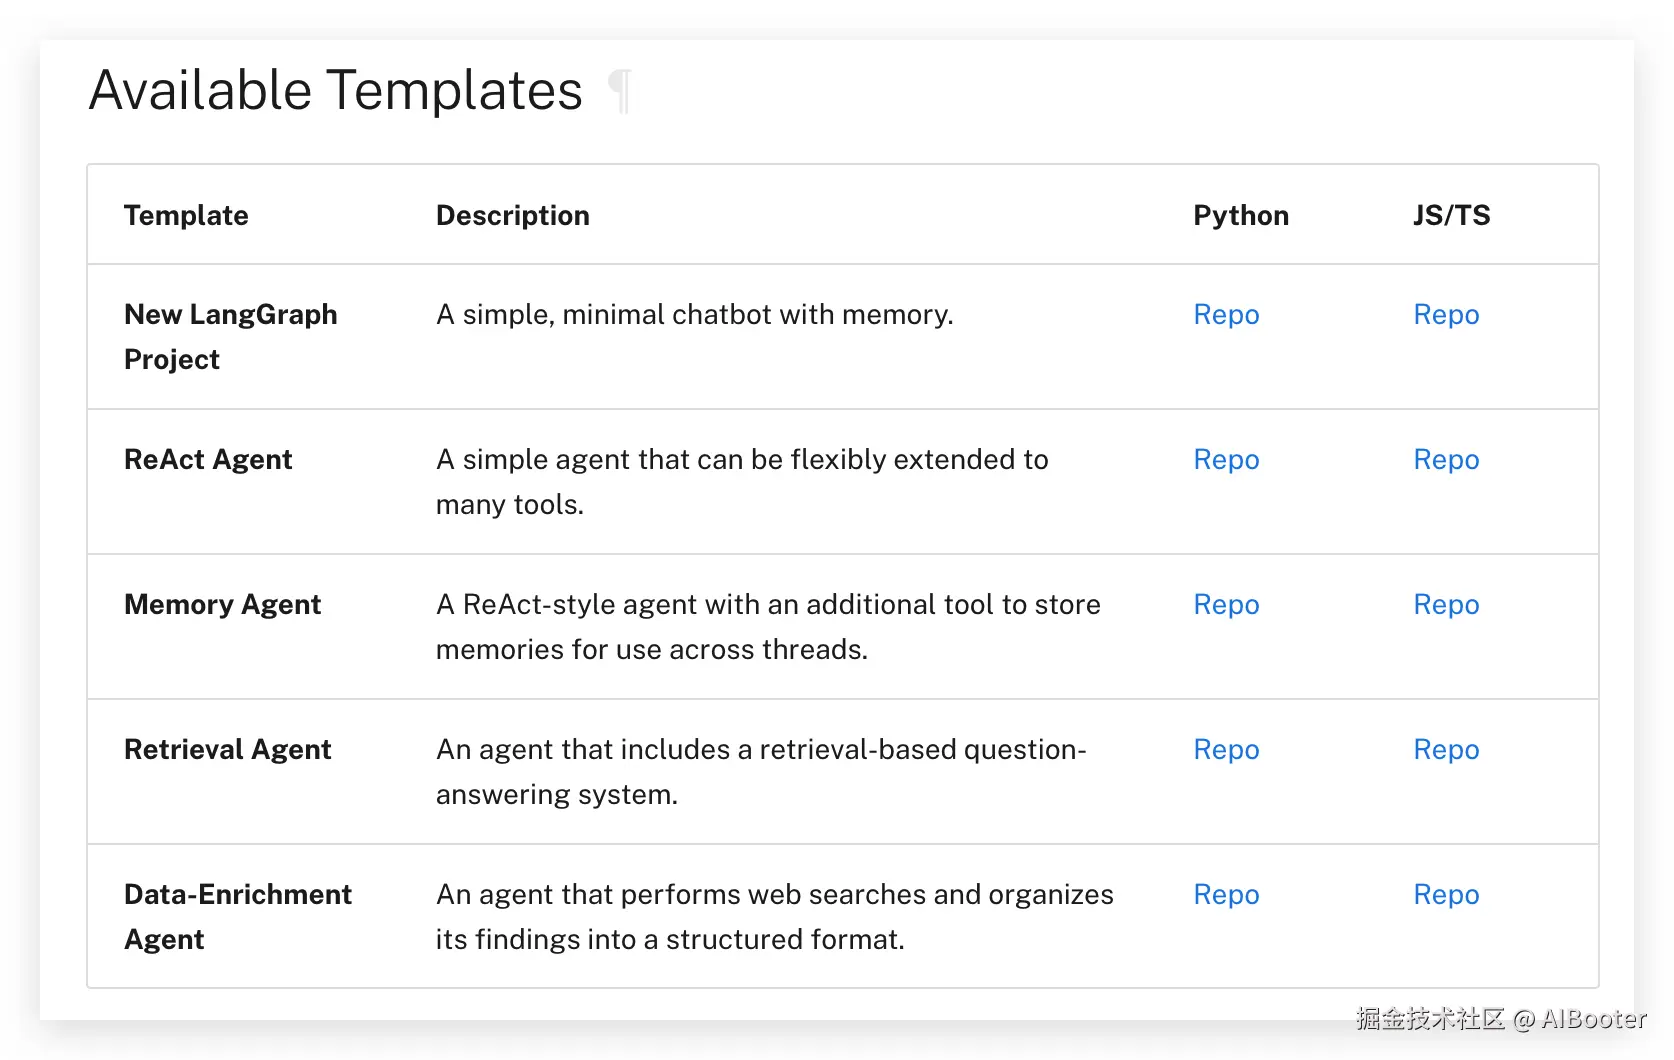The width and height of the screenshot is (1674, 1060).
Task: Open Python Repo for New LangGraph Project
Action: coord(1226,315)
